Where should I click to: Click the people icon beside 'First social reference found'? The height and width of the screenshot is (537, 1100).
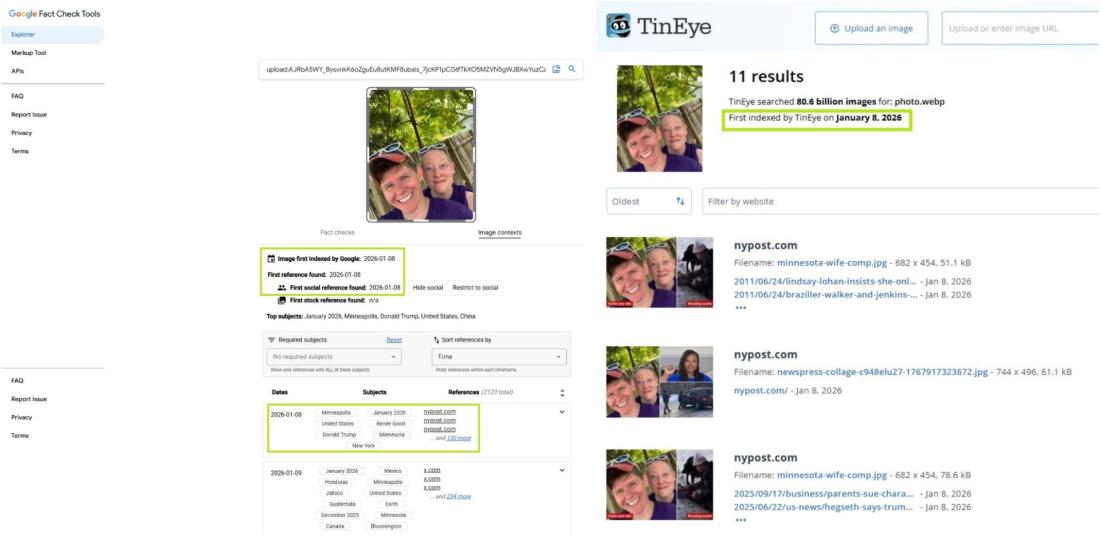[281, 287]
